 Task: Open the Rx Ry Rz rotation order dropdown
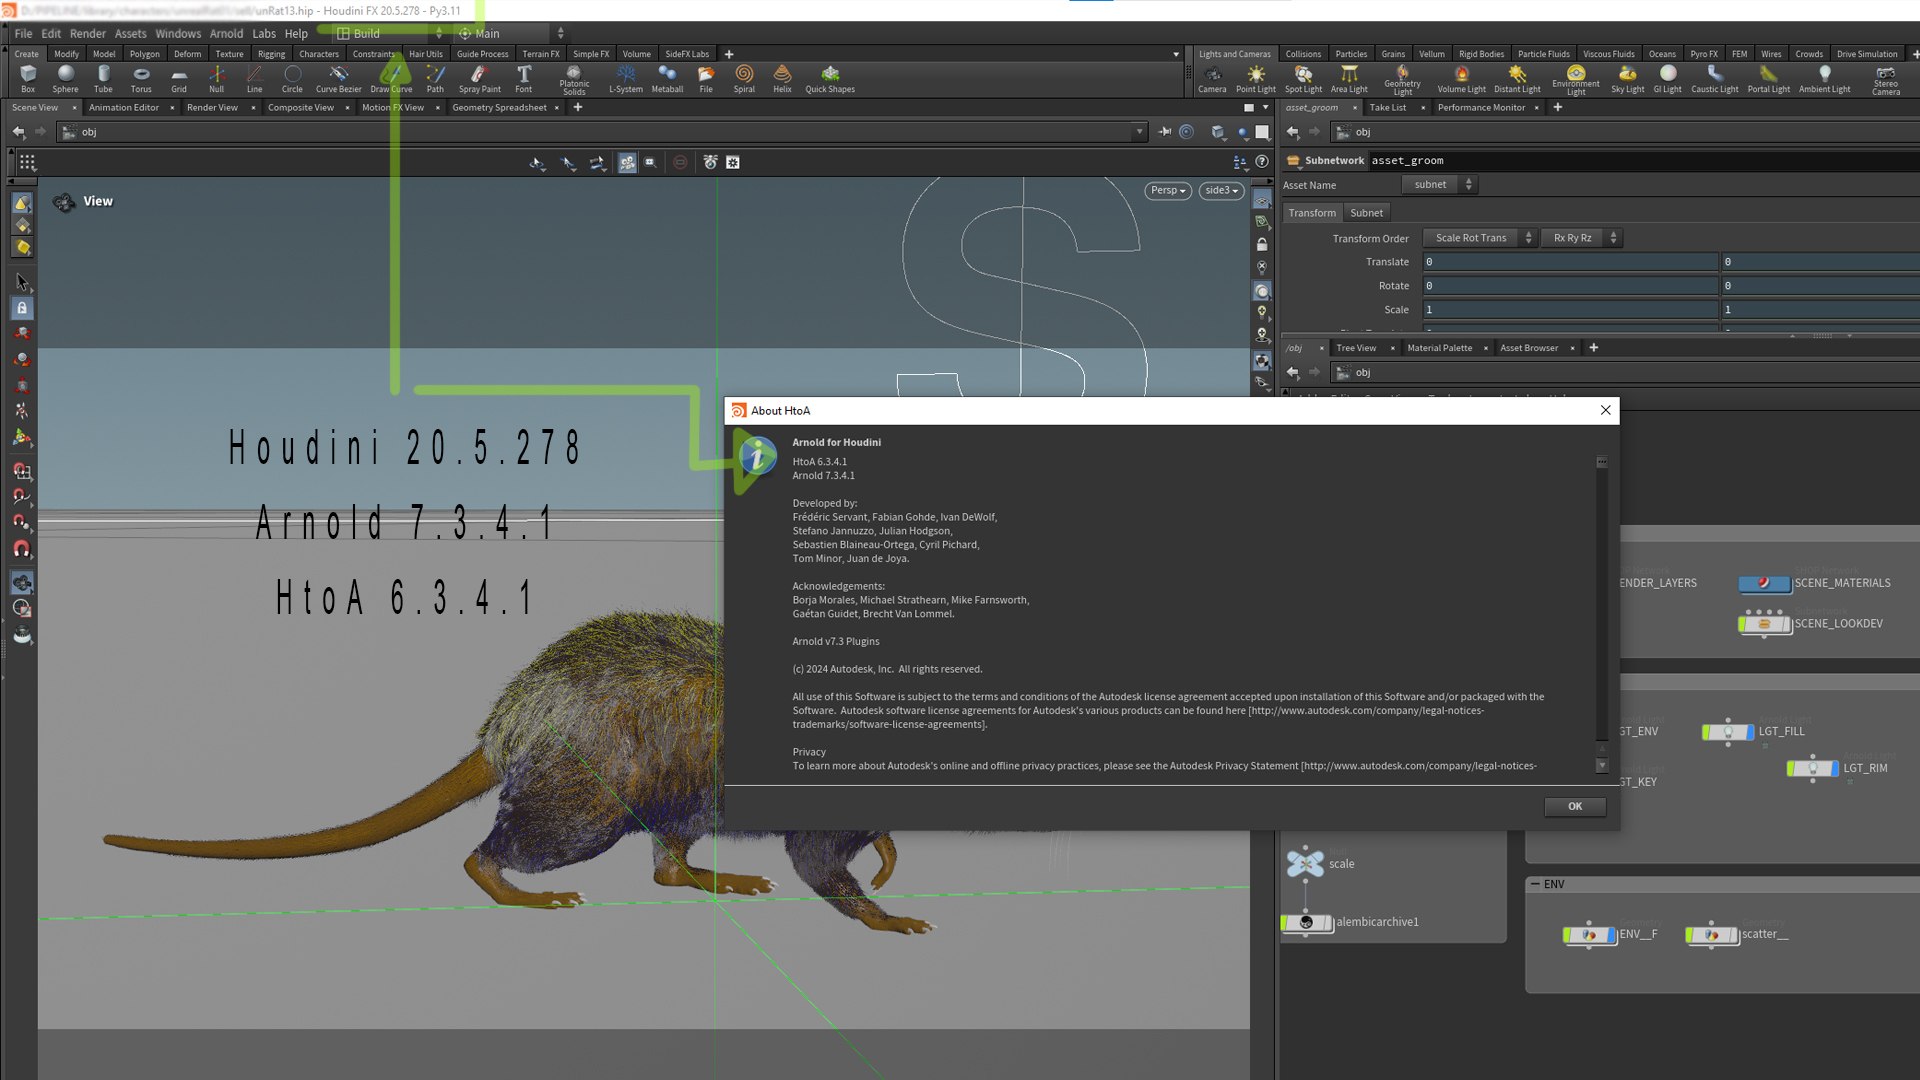point(1581,238)
